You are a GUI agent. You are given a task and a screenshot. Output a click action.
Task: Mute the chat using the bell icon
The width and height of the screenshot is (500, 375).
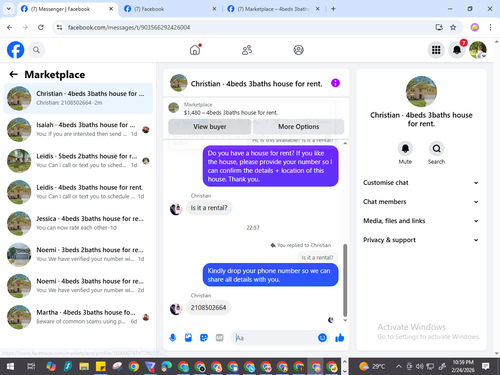pyautogui.click(x=405, y=149)
